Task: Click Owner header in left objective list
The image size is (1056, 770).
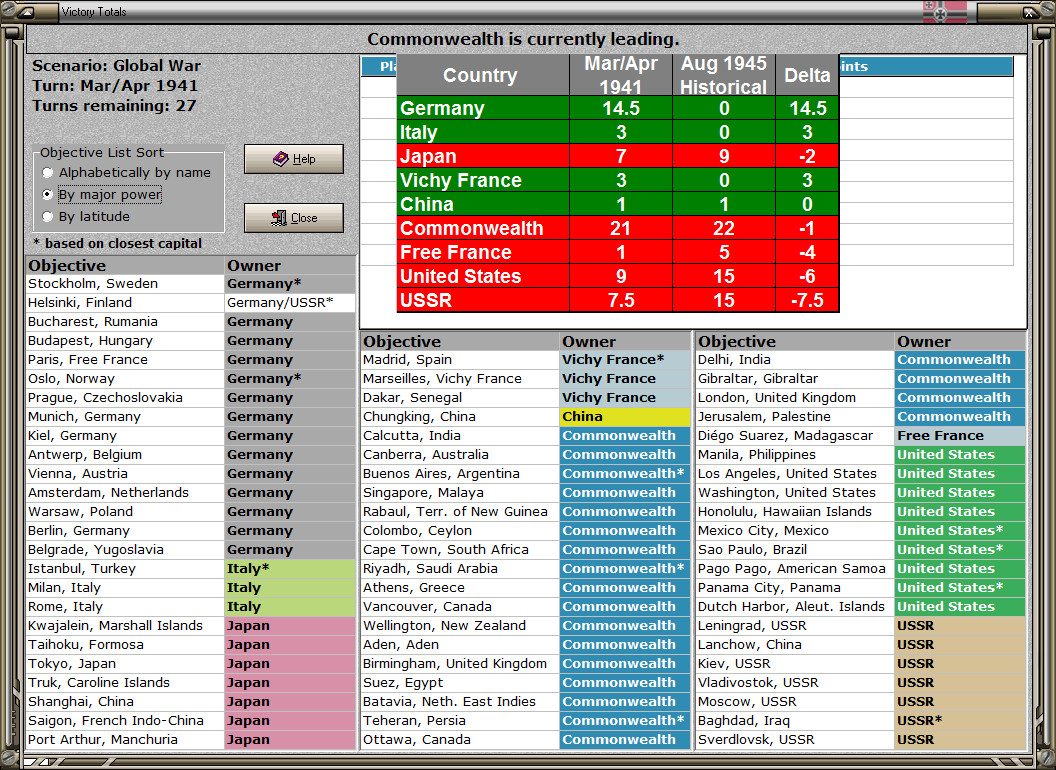Action: pos(290,265)
